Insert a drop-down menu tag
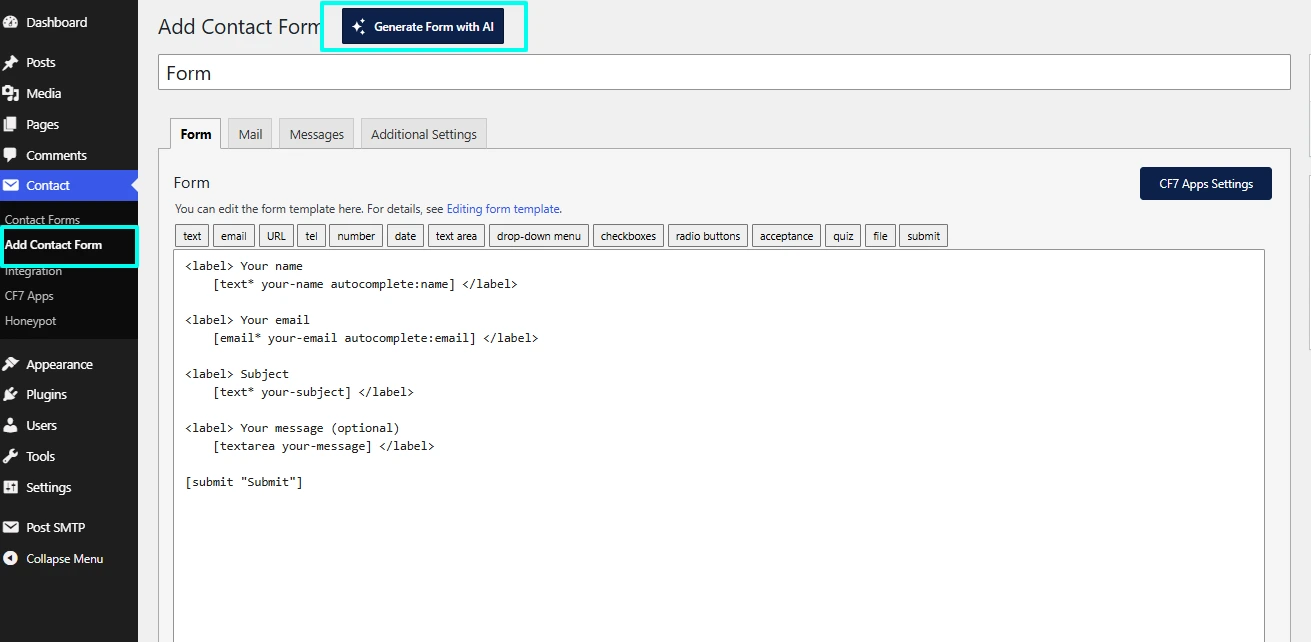Image resolution: width=1311 pixels, height=642 pixels. pyautogui.click(x=539, y=236)
